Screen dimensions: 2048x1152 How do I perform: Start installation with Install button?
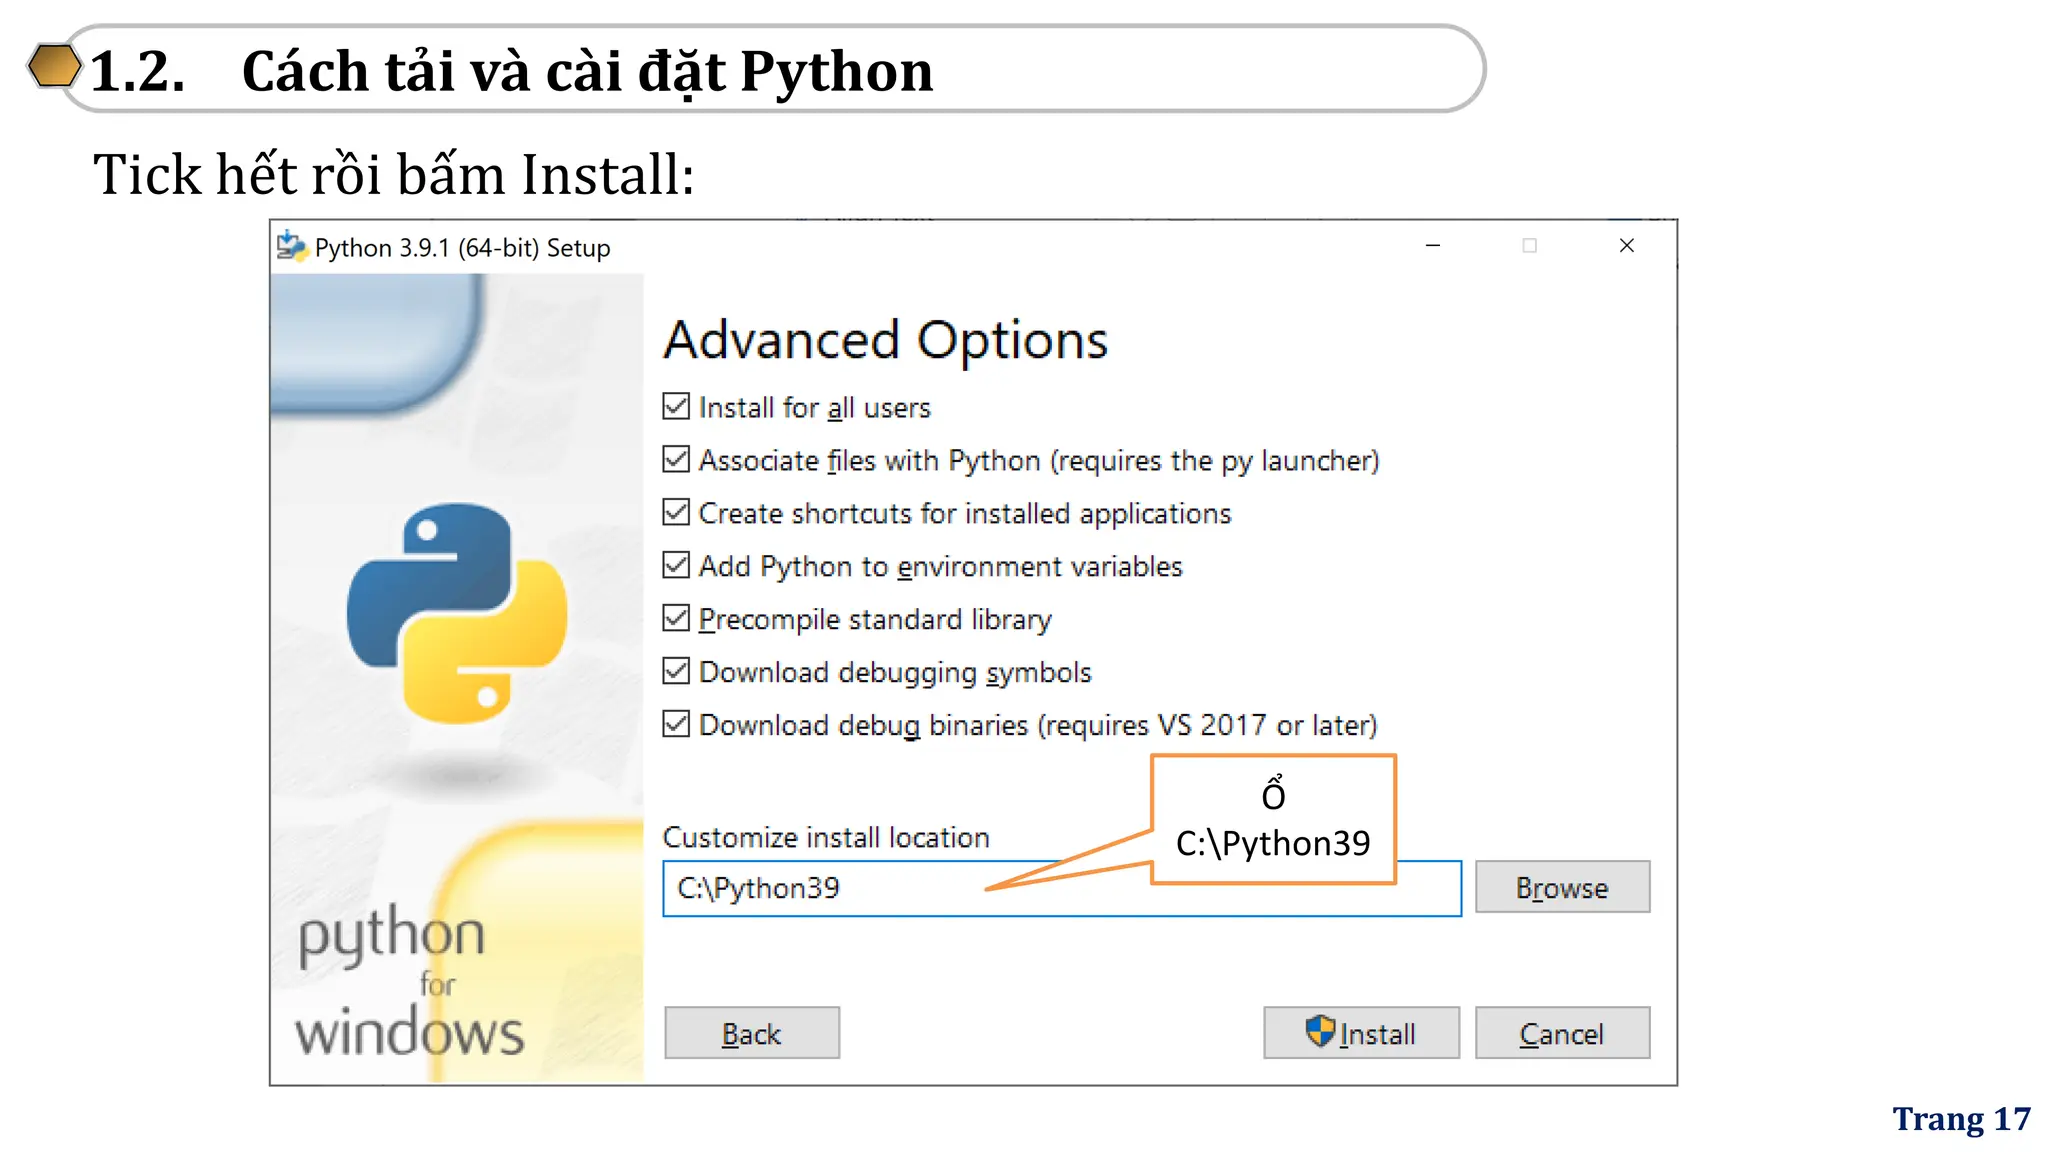click(1361, 1033)
